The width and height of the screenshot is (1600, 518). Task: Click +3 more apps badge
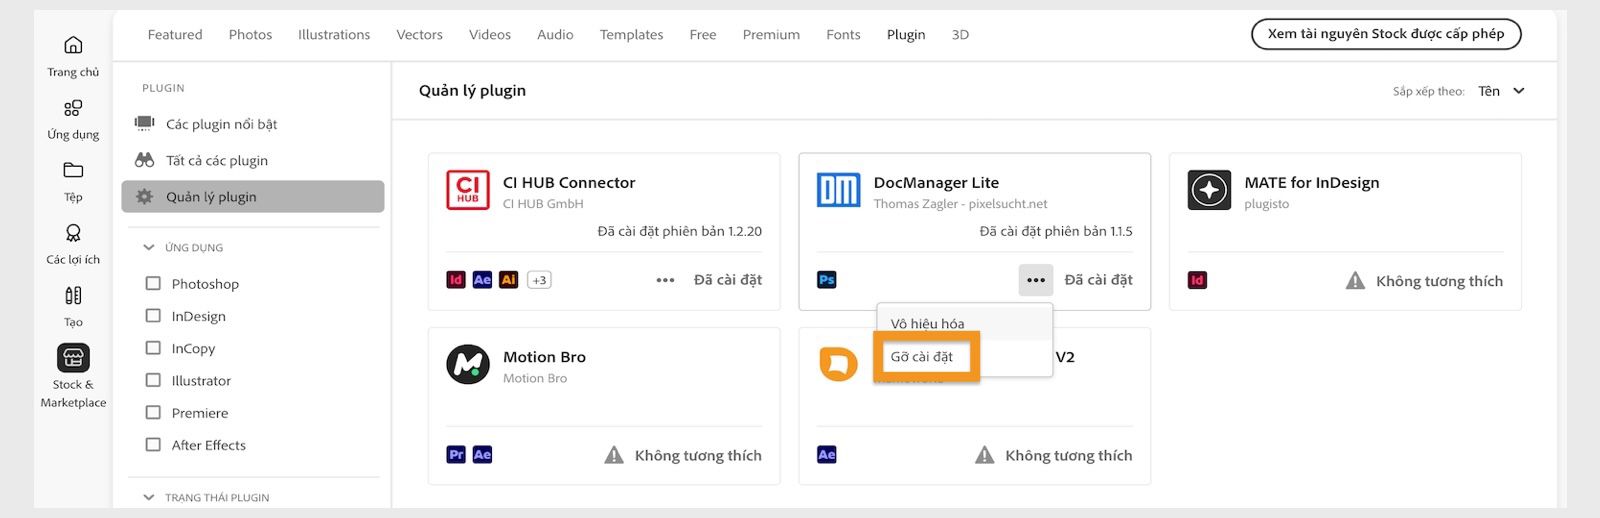(539, 280)
